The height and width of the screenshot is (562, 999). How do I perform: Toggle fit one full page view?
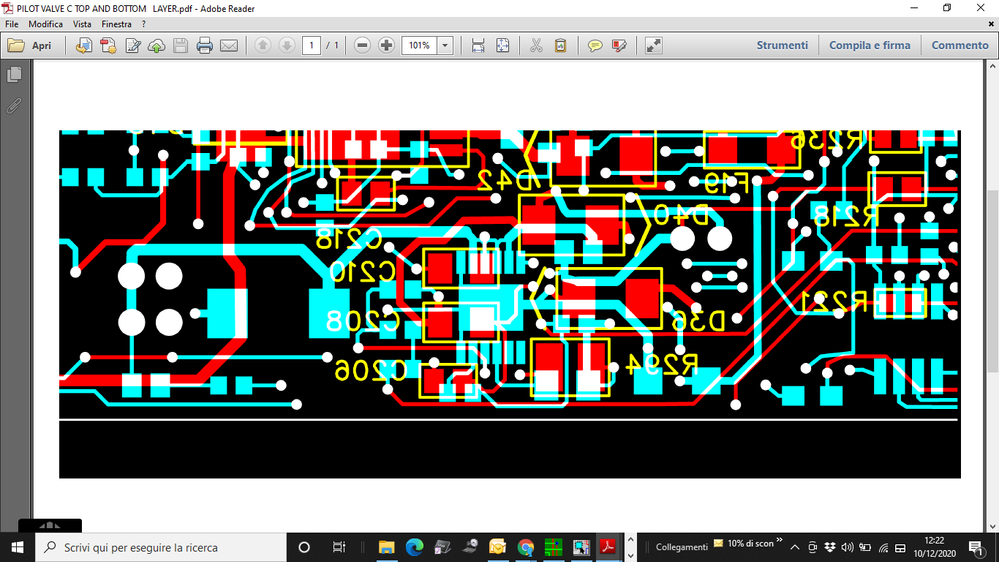coord(503,45)
